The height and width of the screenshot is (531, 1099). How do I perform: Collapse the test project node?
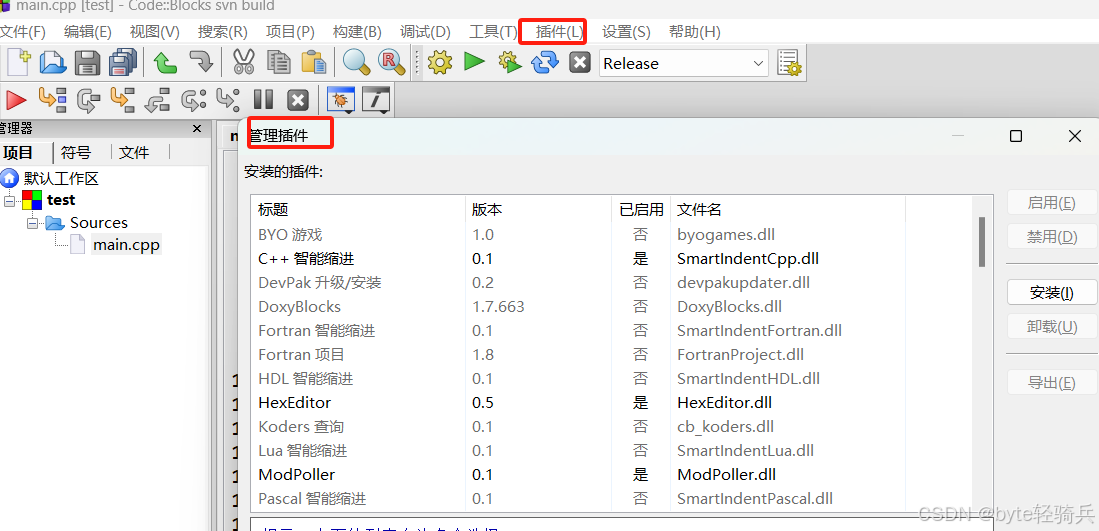(9, 200)
